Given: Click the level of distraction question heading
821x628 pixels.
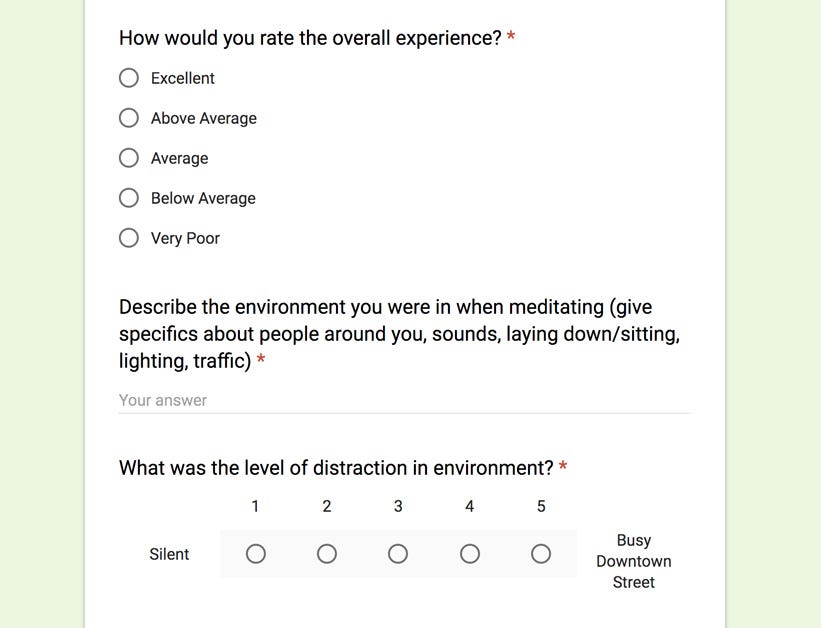Looking at the screenshot, I should (x=336, y=468).
